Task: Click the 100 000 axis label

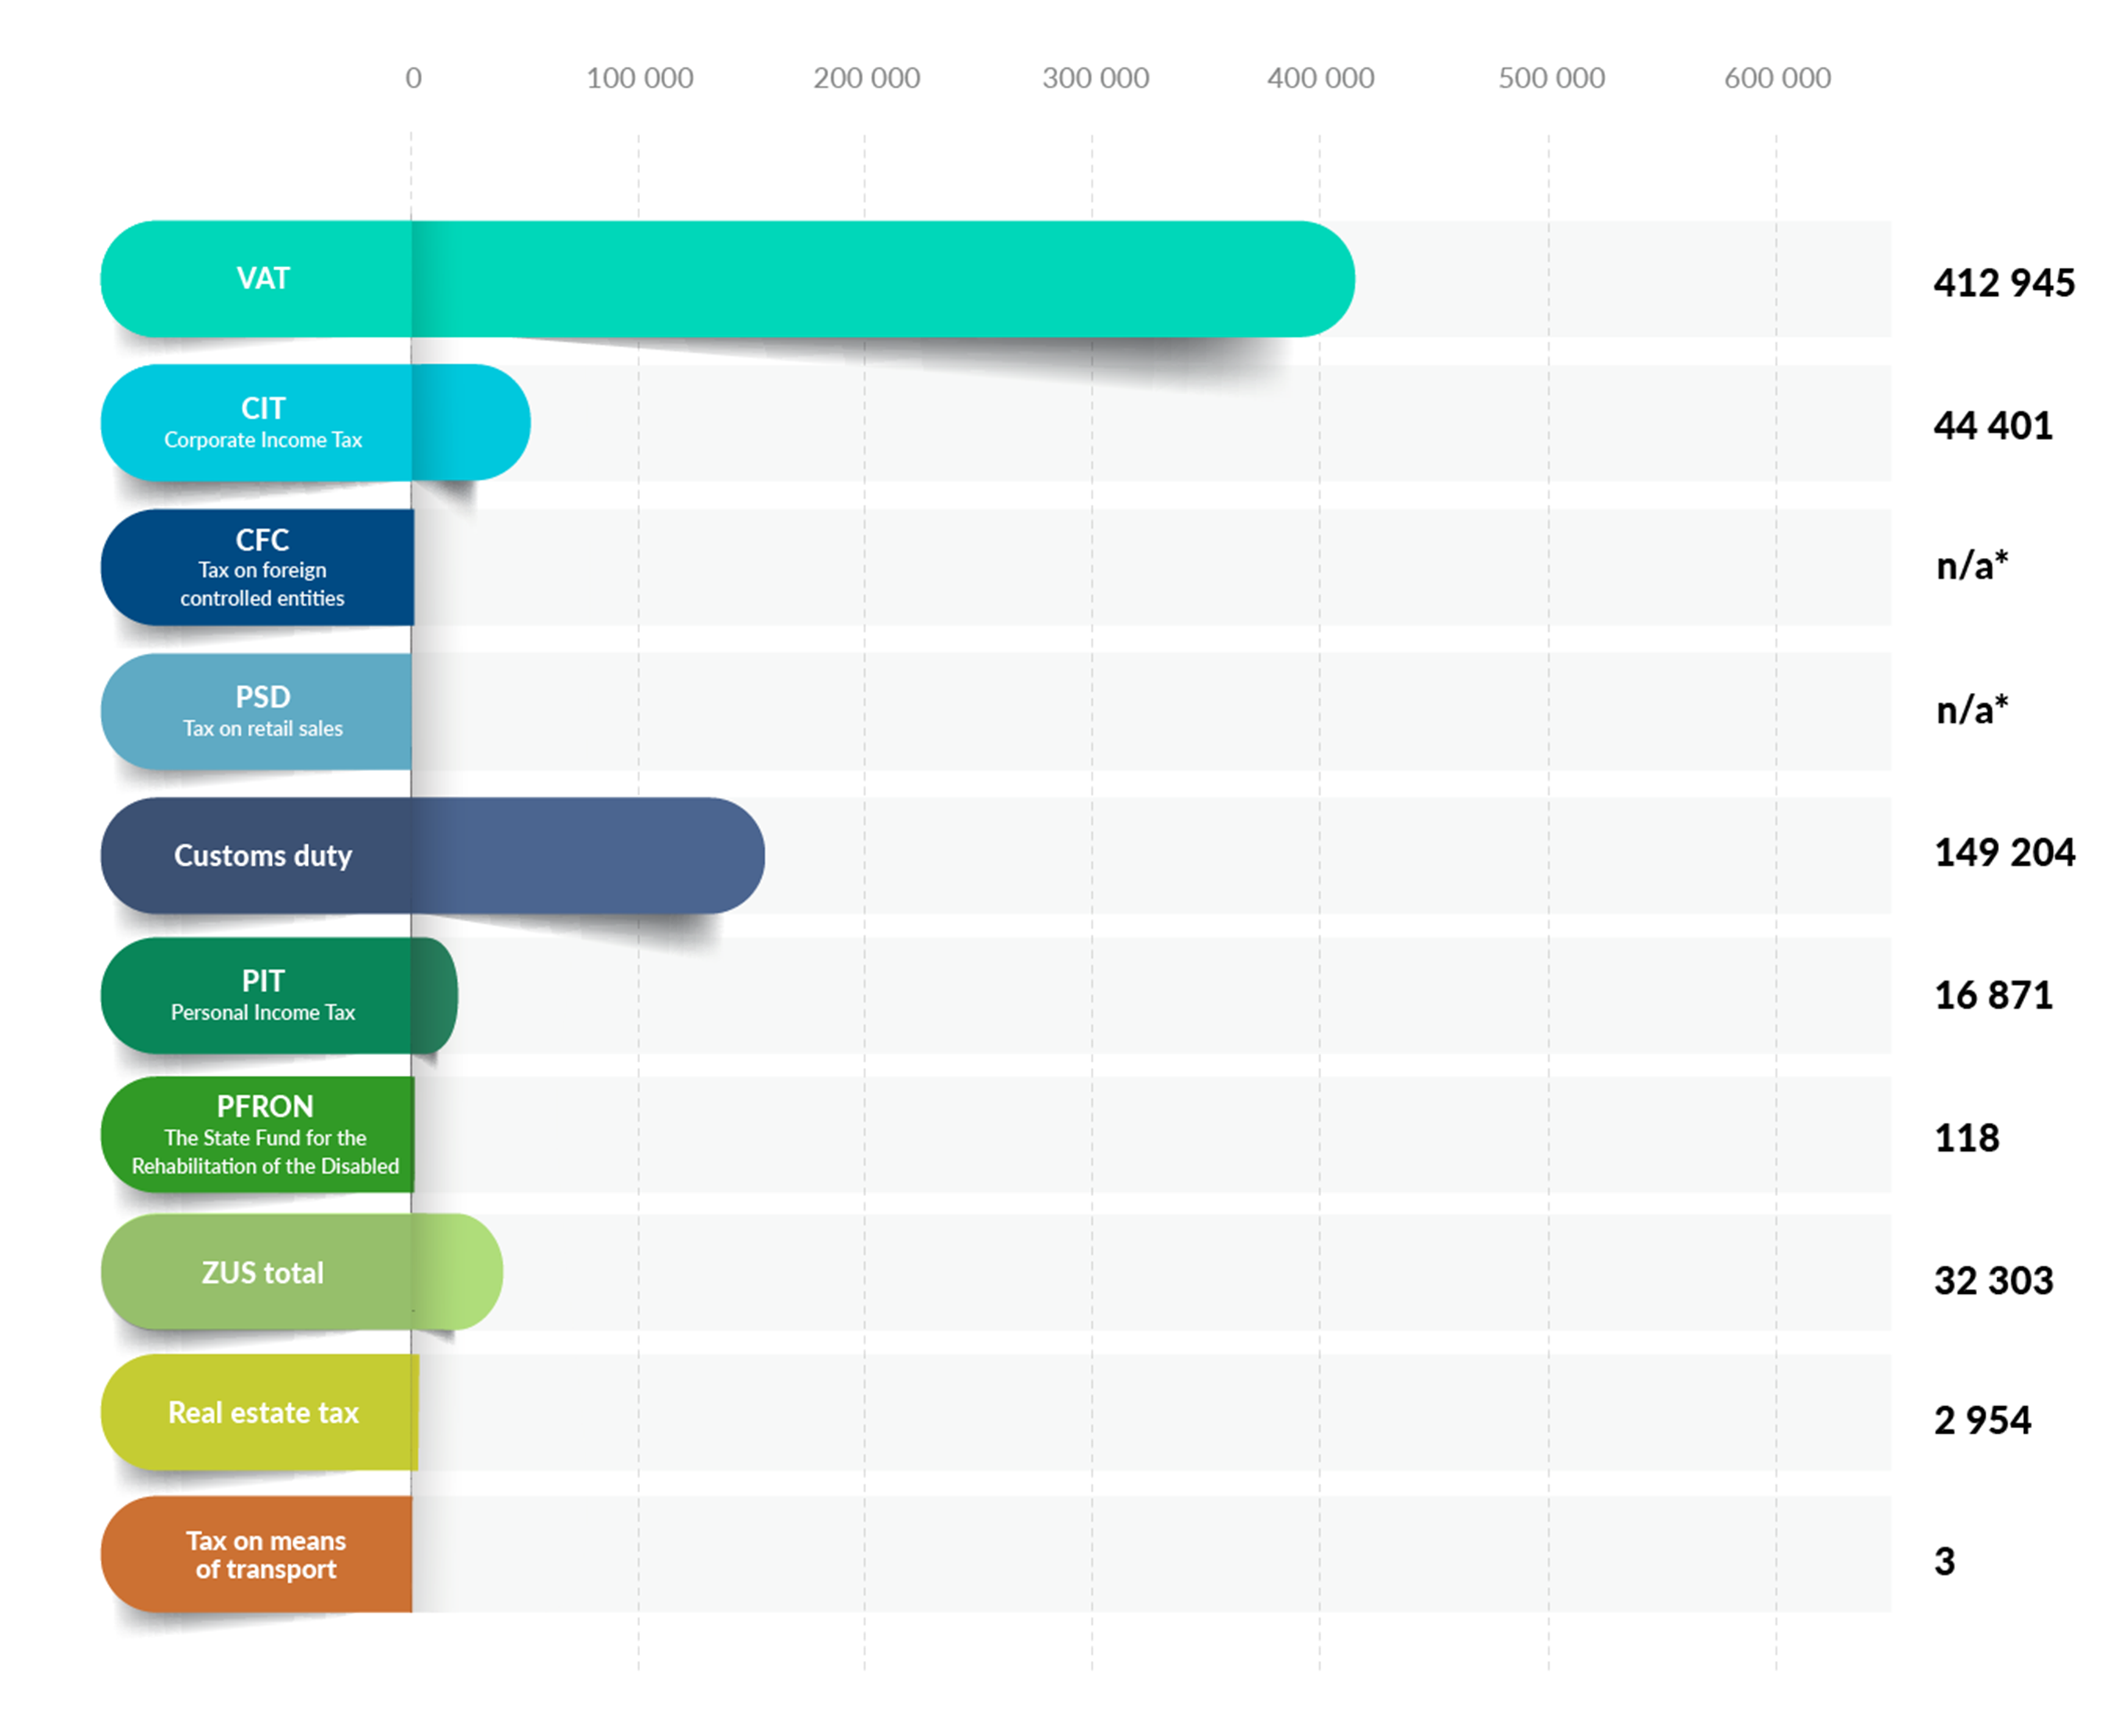Action: pyautogui.click(x=640, y=78)
